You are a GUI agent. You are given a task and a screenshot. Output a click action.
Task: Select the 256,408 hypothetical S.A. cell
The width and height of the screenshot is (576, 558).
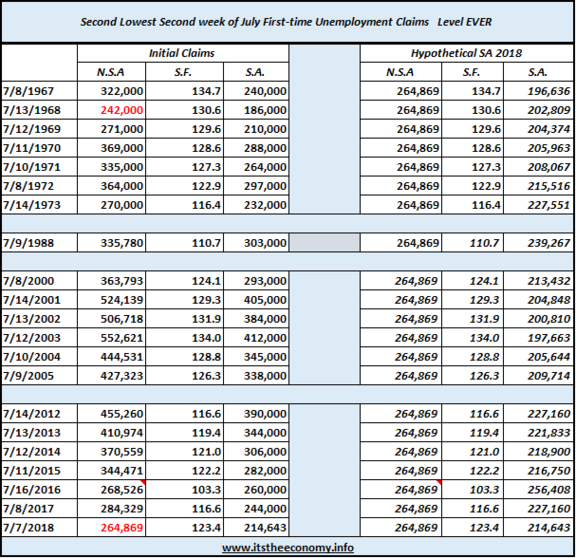[538, 489]
